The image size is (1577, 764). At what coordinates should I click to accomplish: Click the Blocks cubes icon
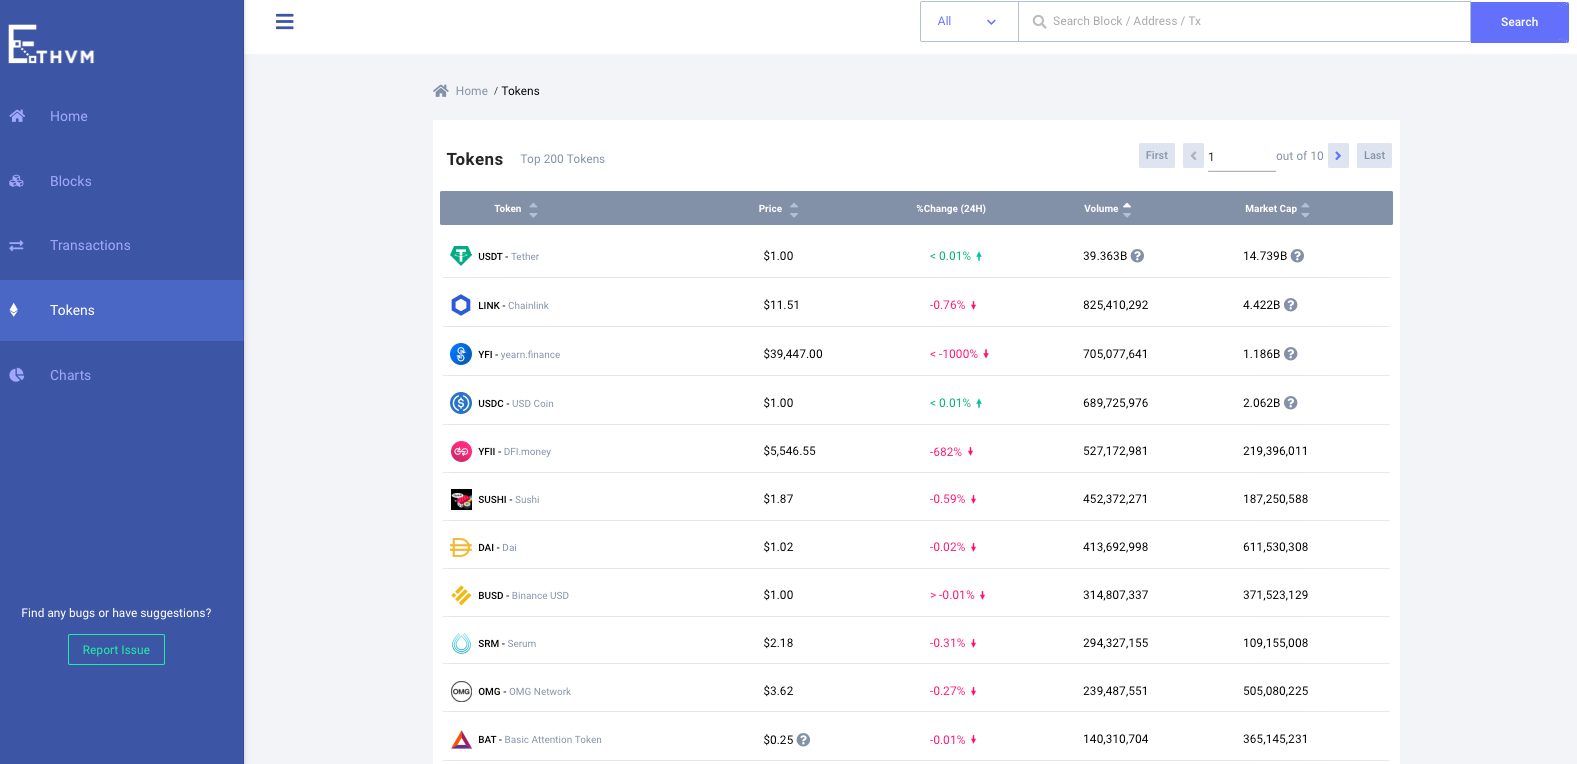point(17,181)
